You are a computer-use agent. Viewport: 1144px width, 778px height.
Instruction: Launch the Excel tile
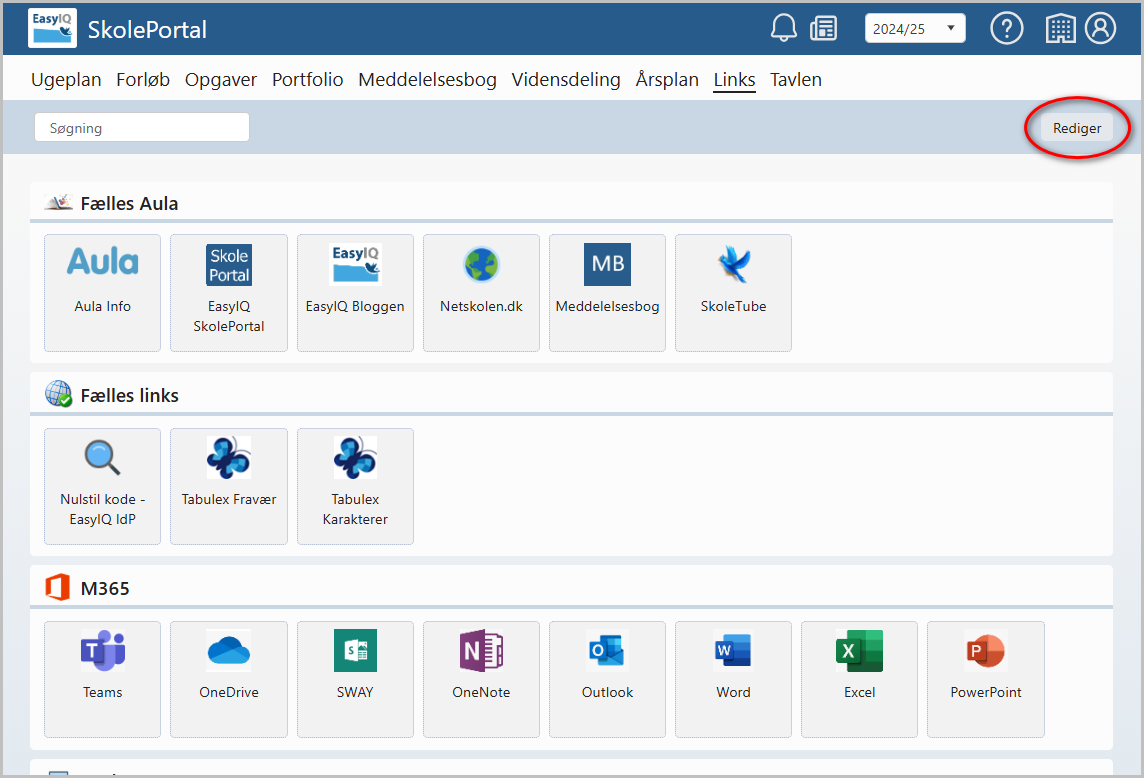[859, 679]
